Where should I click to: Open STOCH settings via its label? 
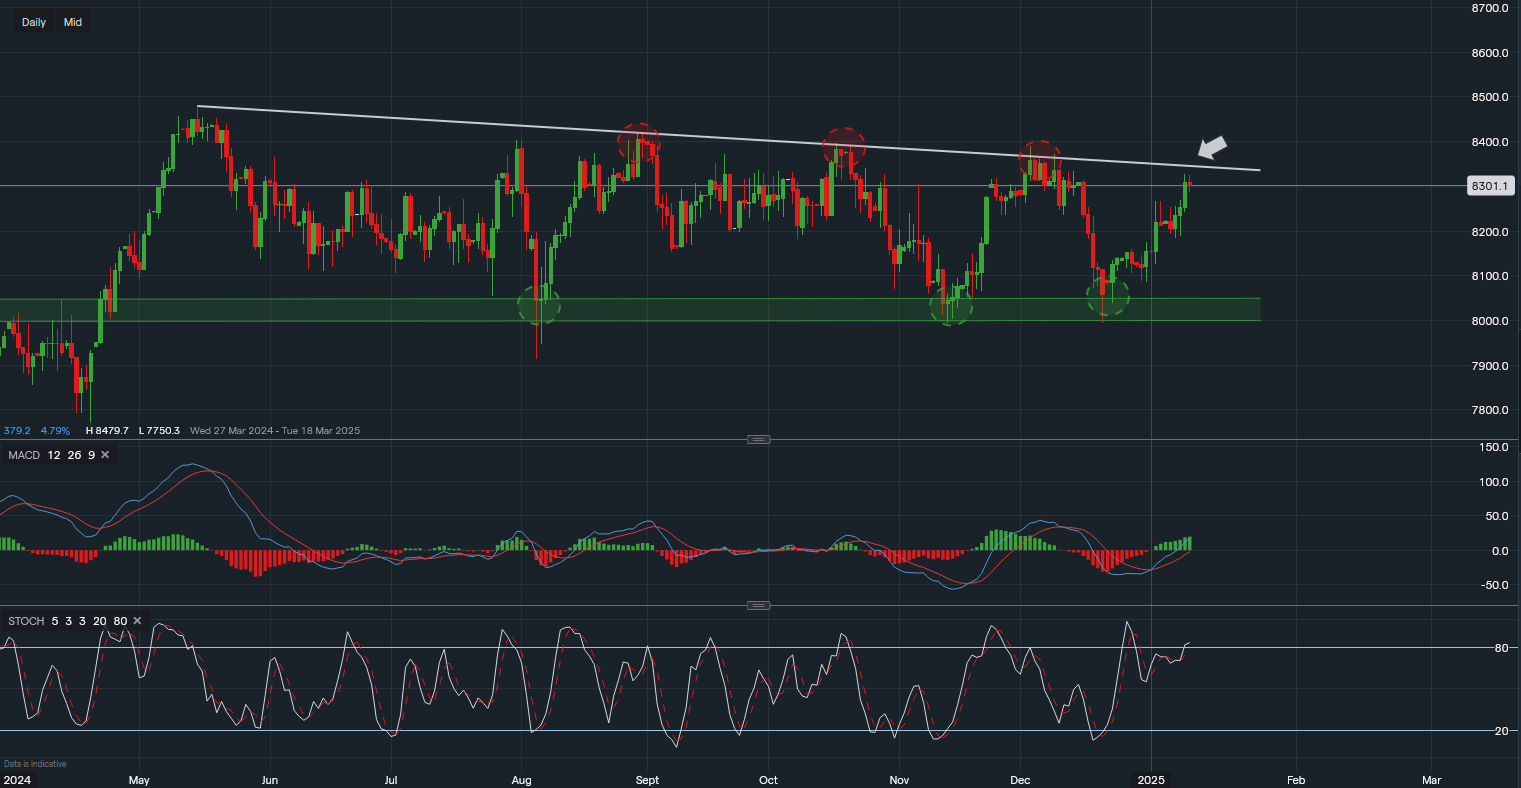tap(27, 621)
